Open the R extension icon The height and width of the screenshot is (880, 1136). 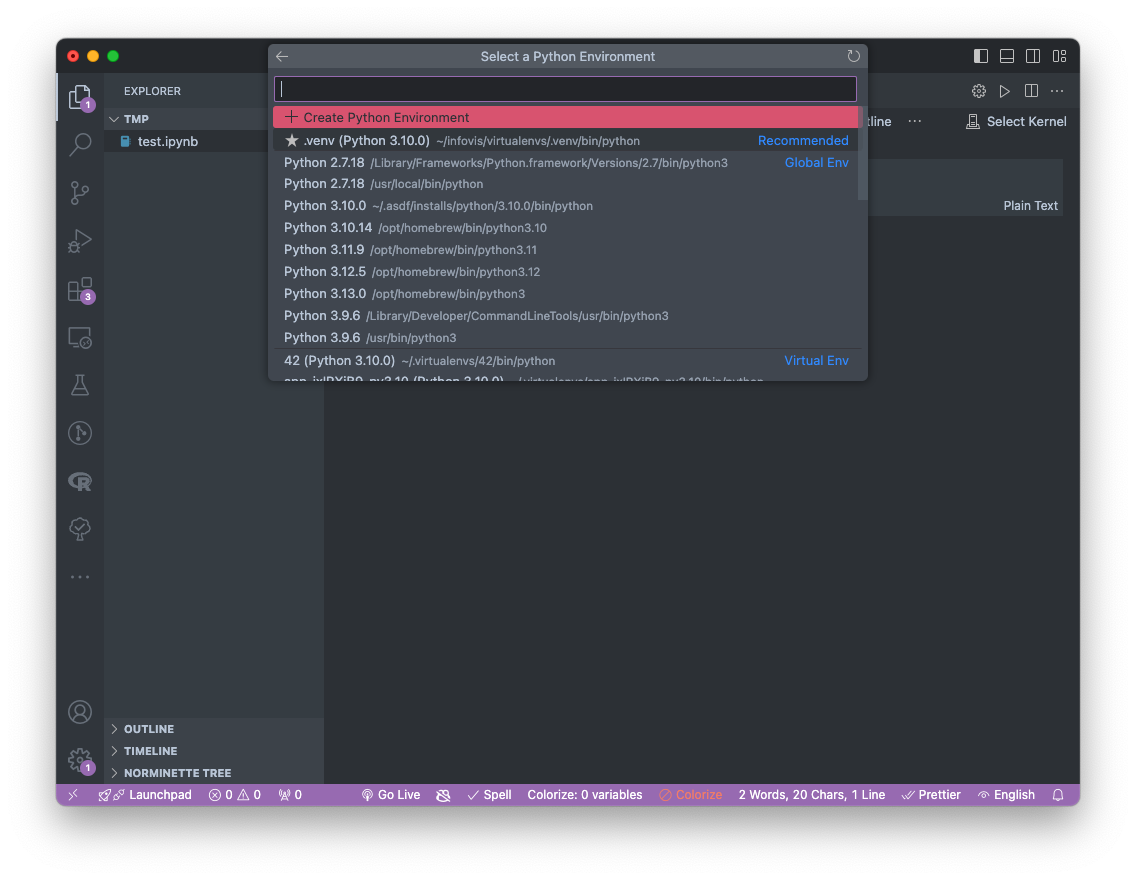point(80,482)
